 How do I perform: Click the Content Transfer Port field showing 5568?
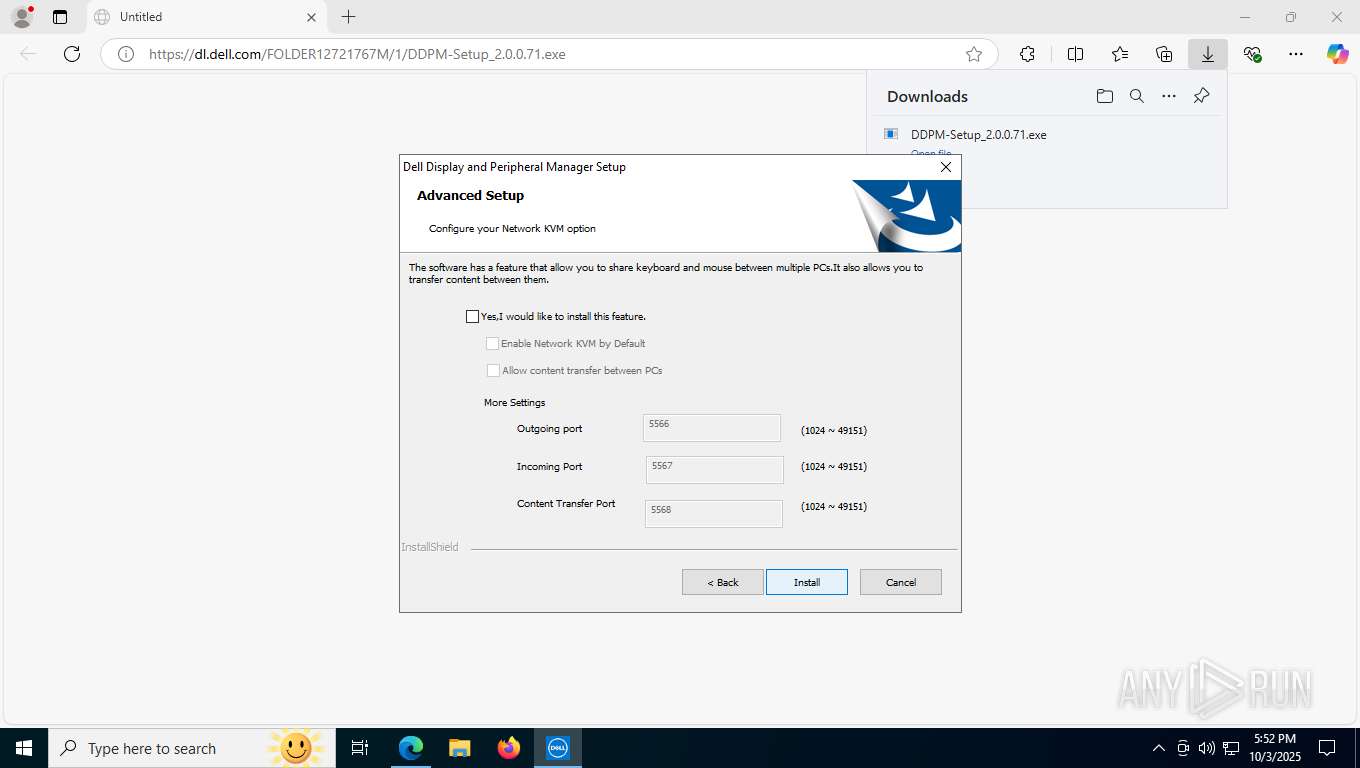coord(714,514)
